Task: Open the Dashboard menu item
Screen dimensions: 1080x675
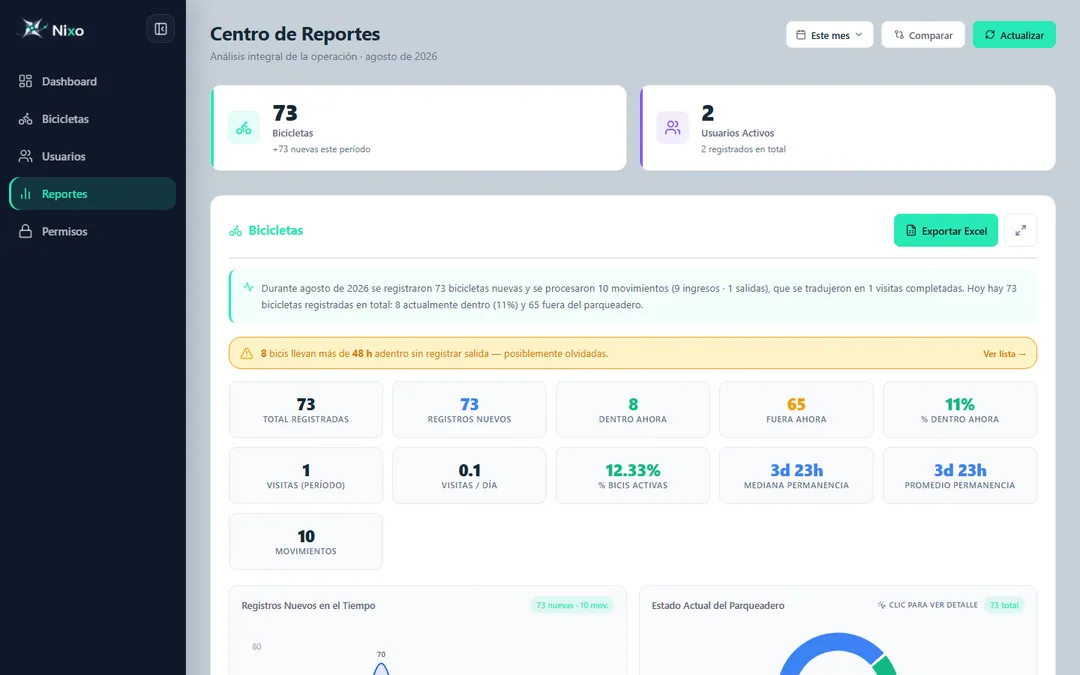Action: click(x=92, y=81)
